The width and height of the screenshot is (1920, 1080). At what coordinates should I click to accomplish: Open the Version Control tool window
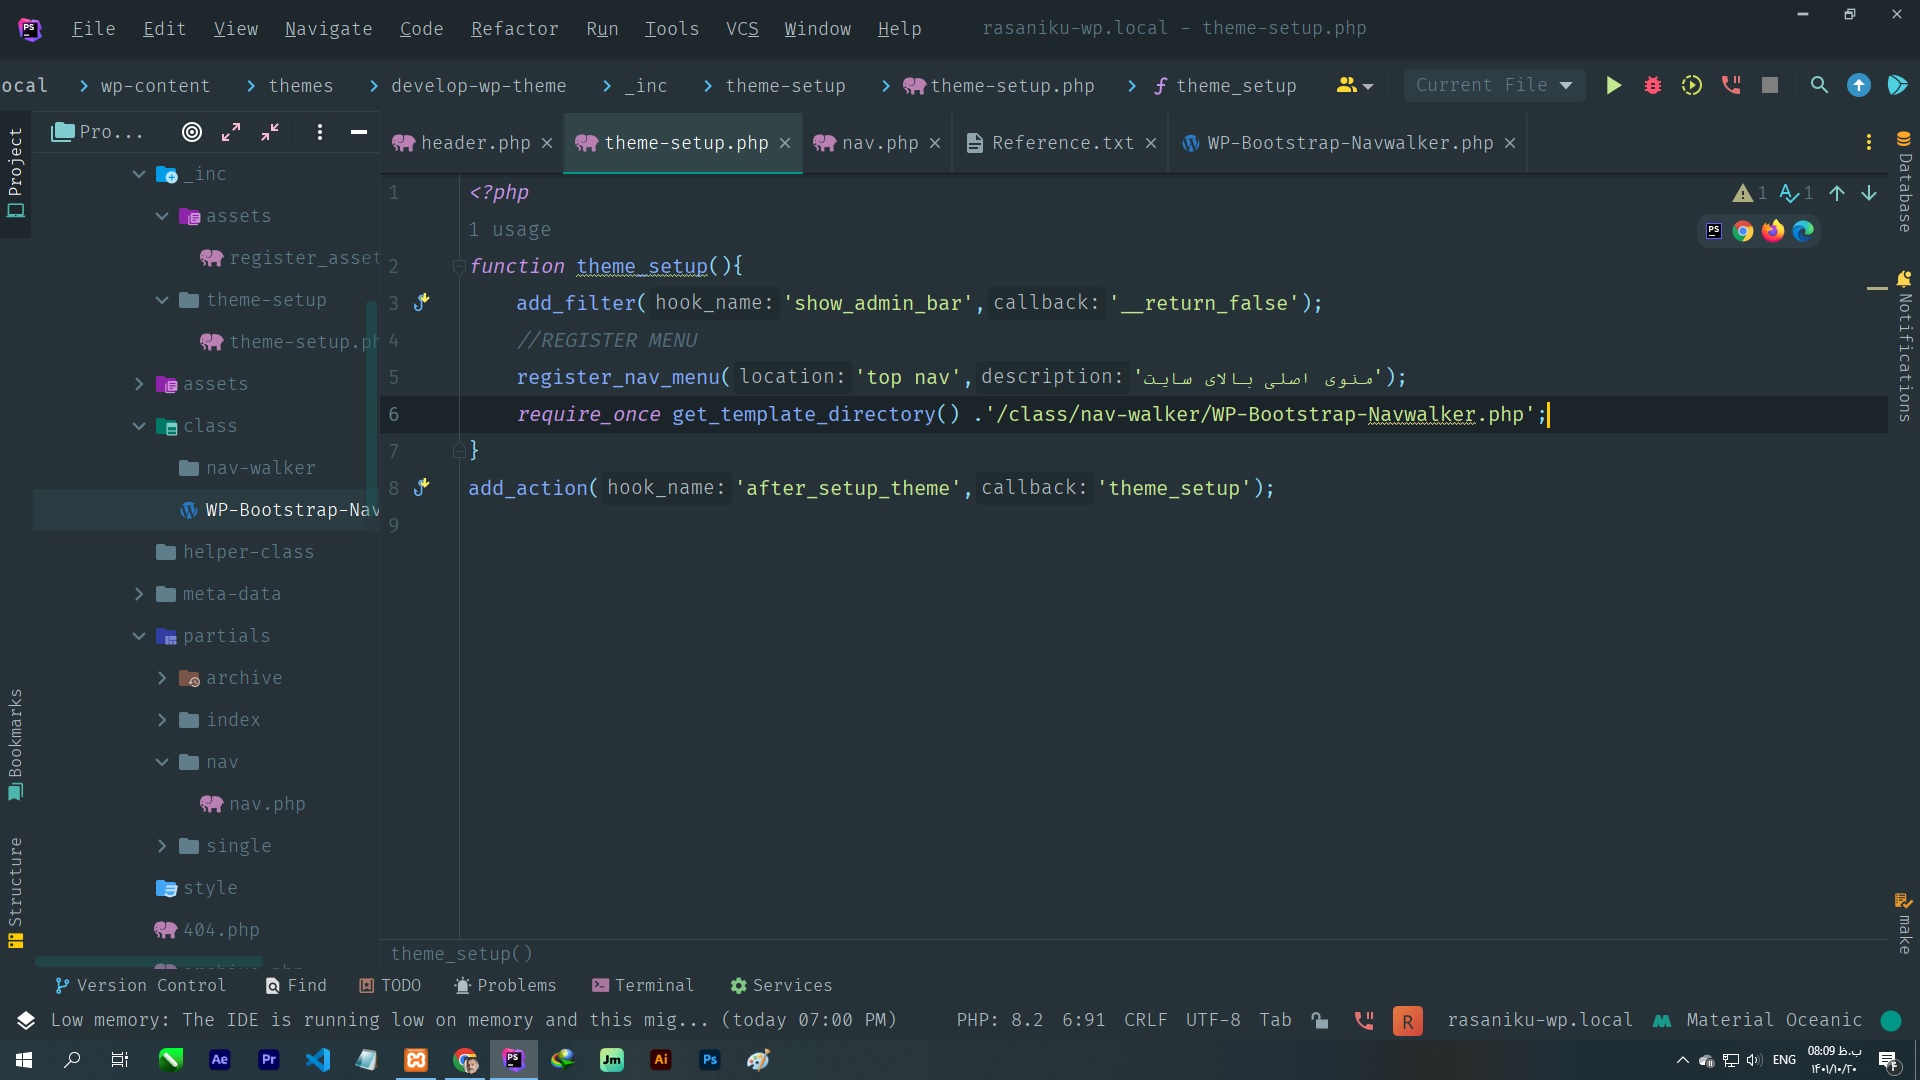[x=140, y=985]
